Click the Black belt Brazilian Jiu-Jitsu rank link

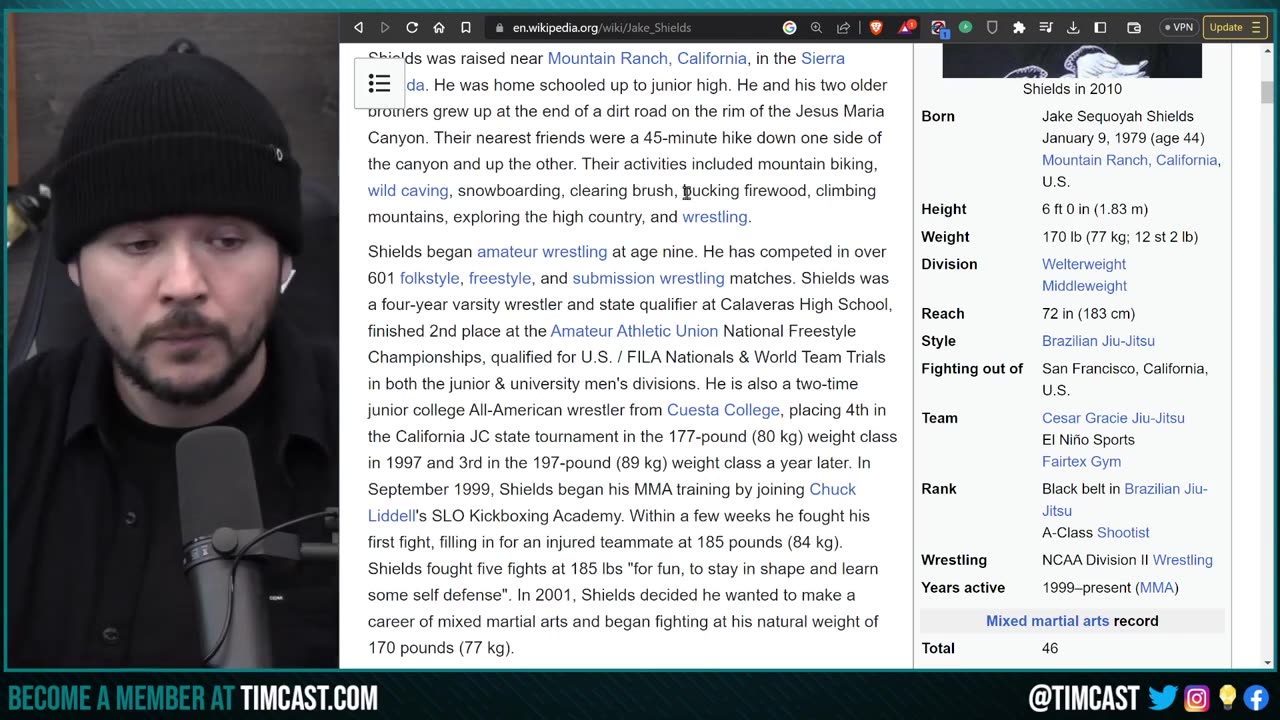click(x=1125, y=499)
